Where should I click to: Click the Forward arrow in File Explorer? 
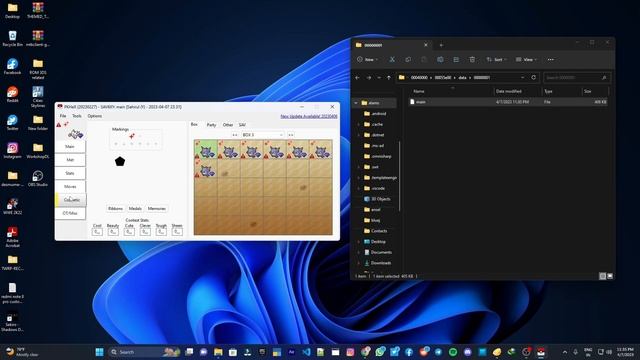pyautogui.click(x=369, y=78)
